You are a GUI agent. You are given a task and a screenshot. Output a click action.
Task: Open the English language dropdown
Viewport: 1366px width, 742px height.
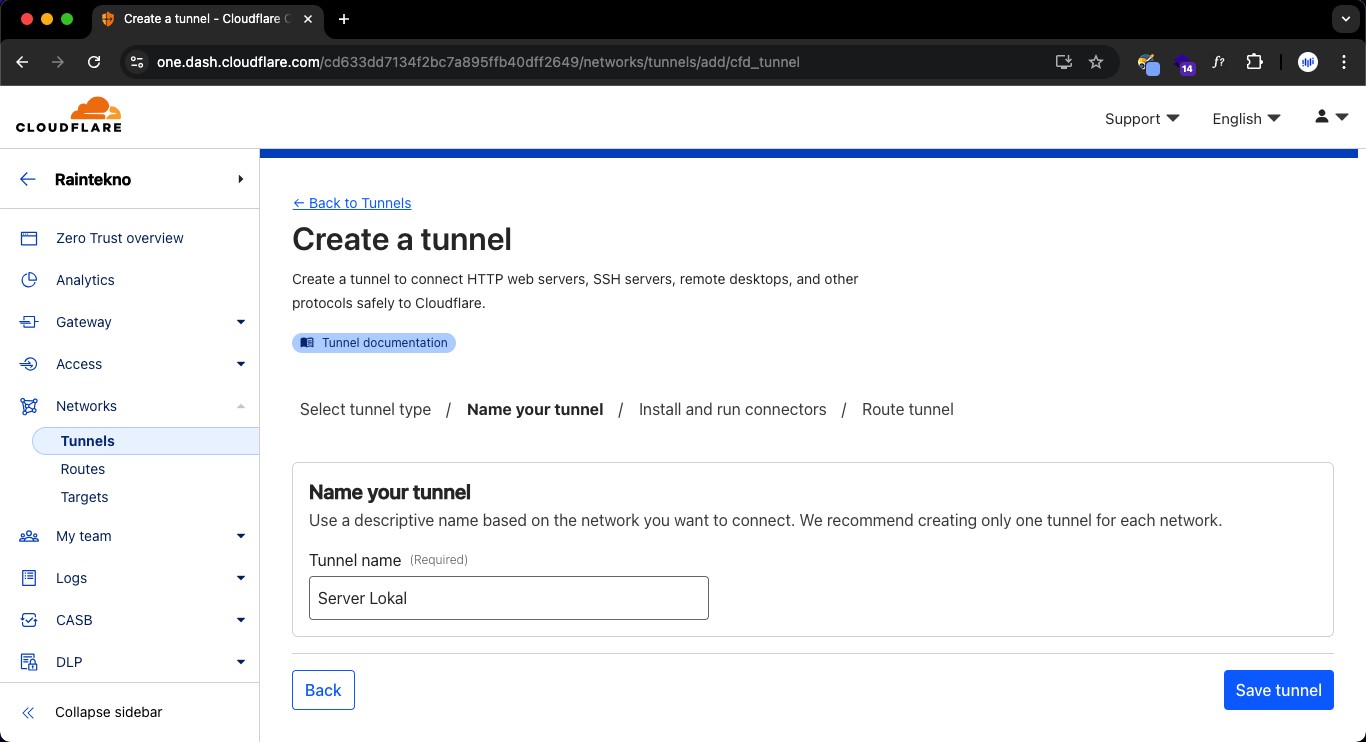coord(1246,119)
